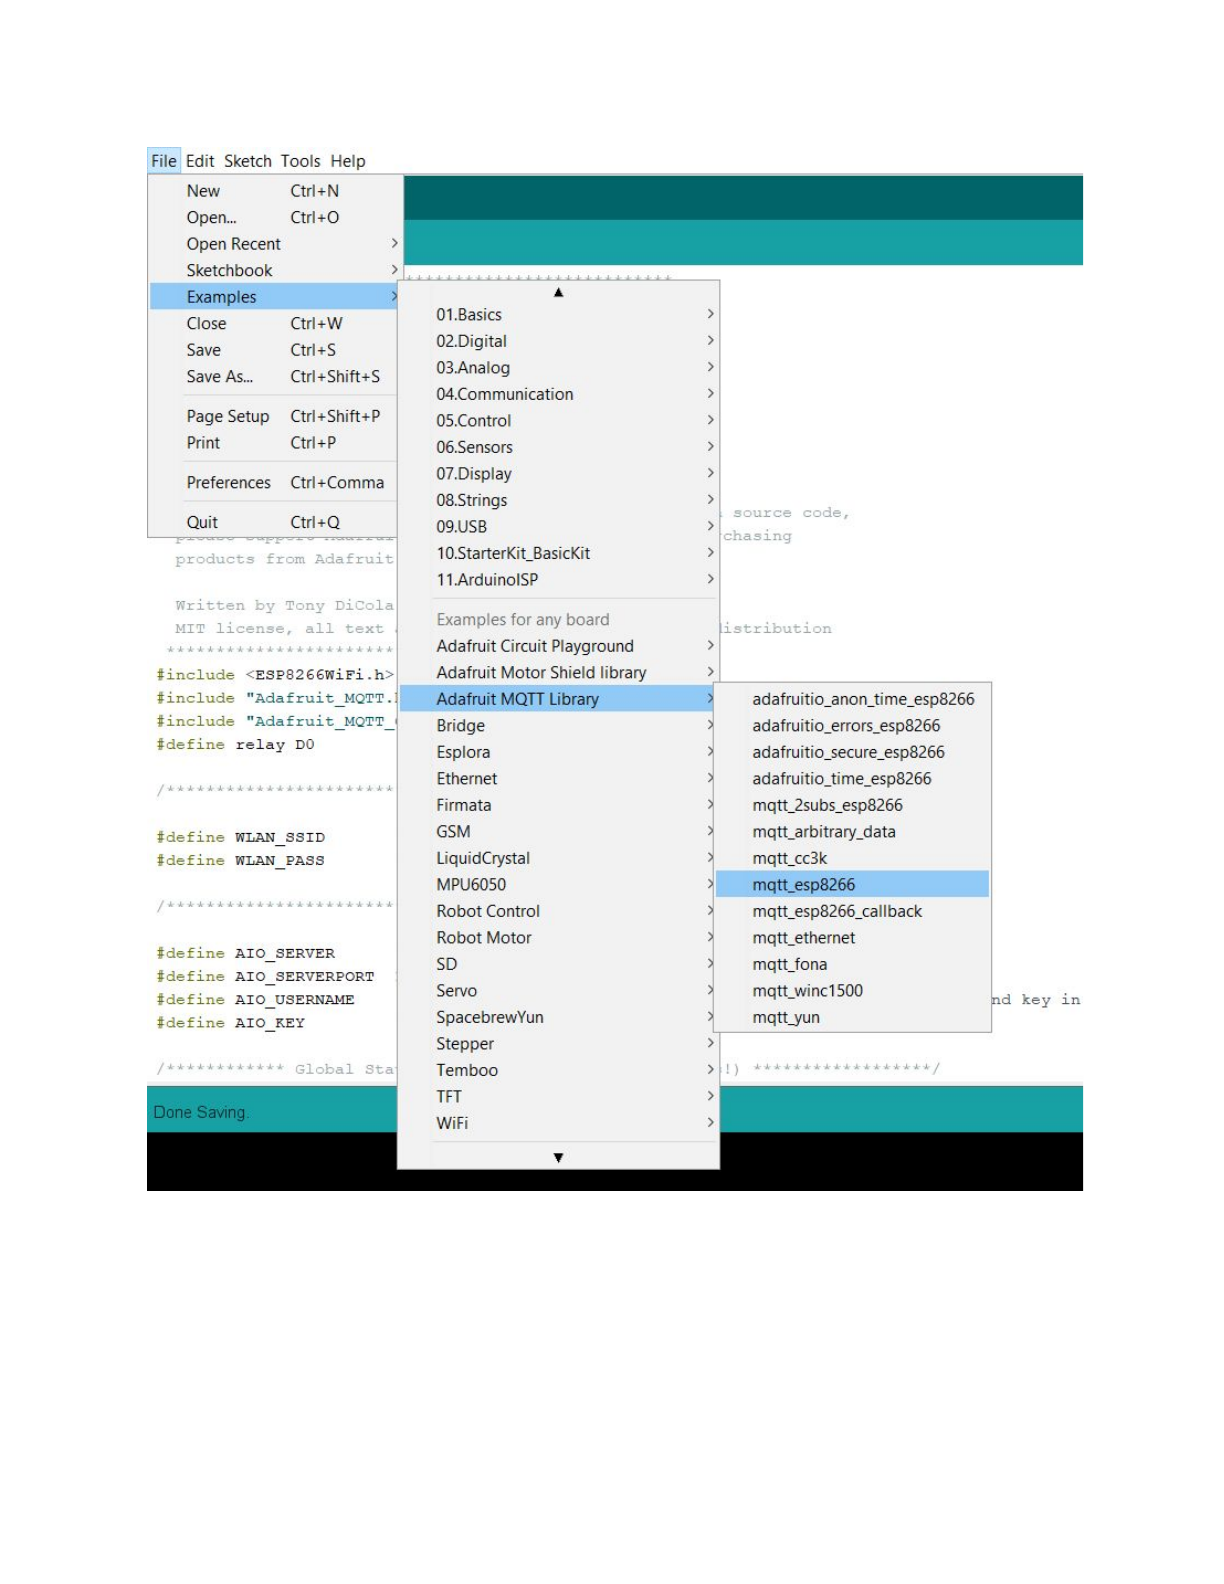Image resolution: width=1224 pixels, height=1584 pixels.
Task: Open the Tools menu
Action: pyautogui.click(x=301, y=161)
